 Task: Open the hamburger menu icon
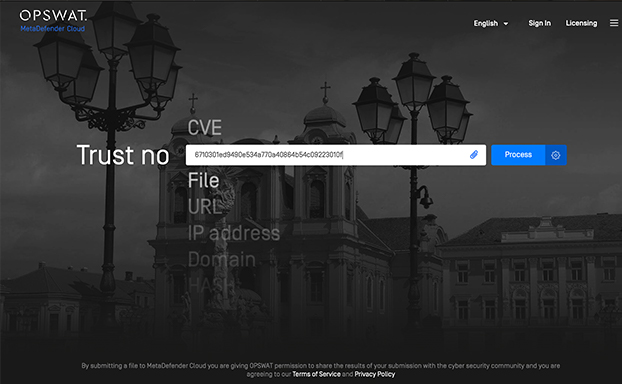(x=614, y=23)
